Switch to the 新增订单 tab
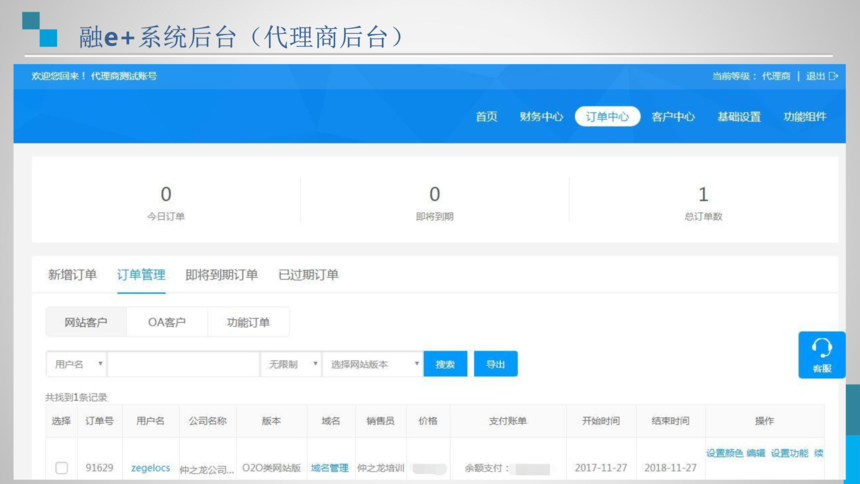Image resolution: width=860 pixels, height=484 pixels. [x=72, y=275]
